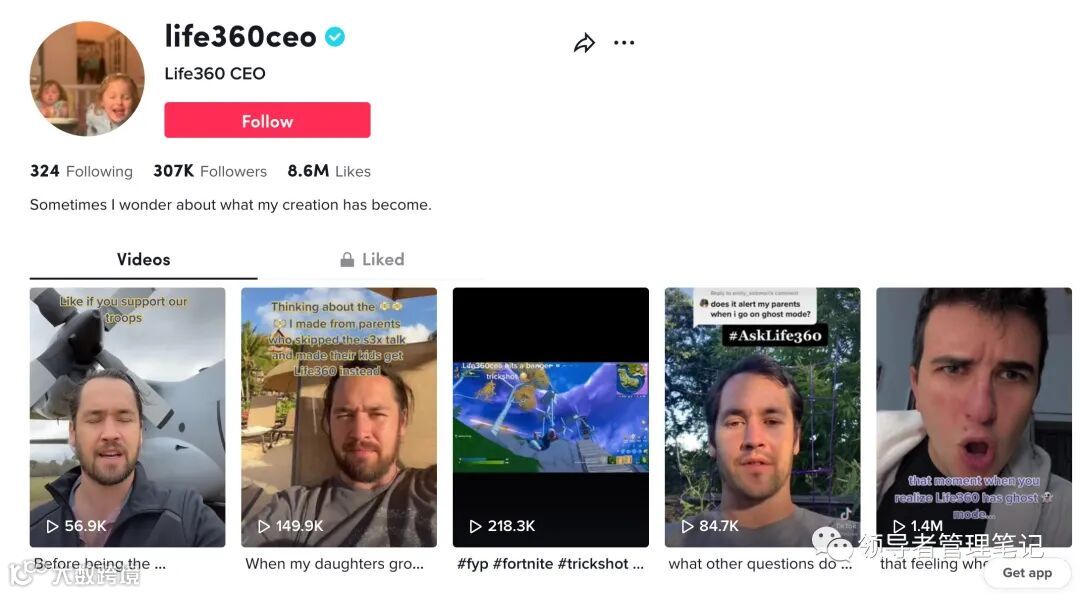
Task: Open the 324 Following list
Action: pyautogui.click(x=81, y=171)
